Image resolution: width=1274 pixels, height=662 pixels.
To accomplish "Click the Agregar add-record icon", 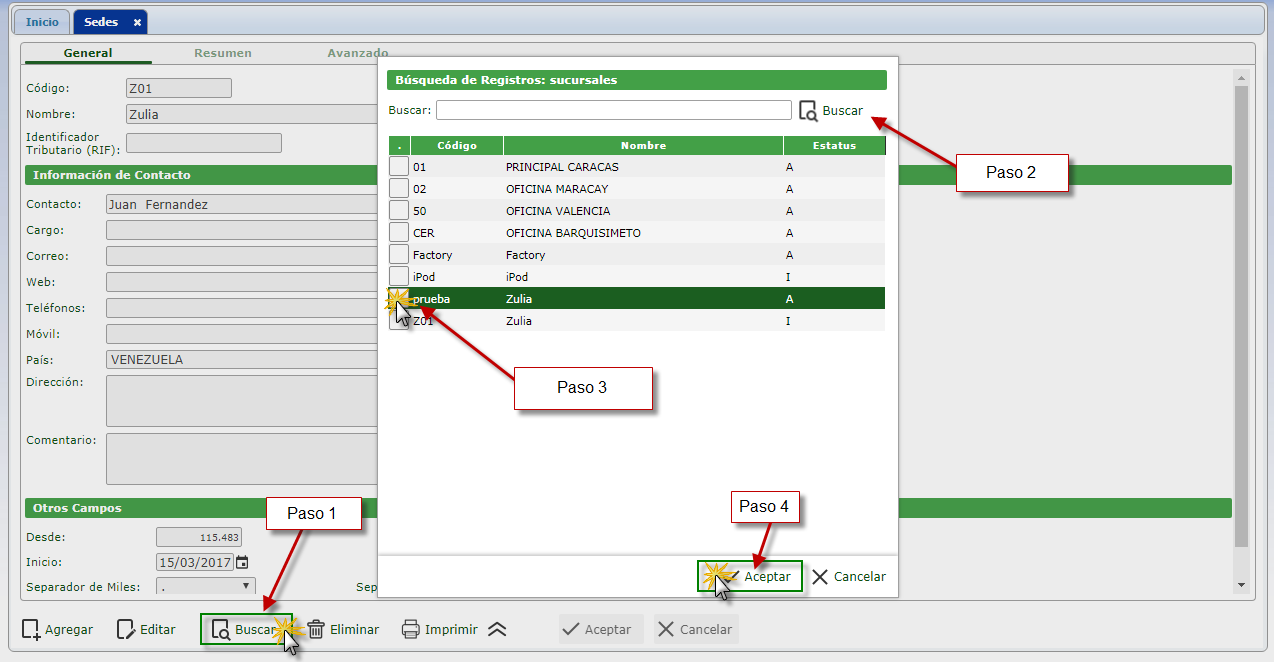I will click(x=31, y=629).
